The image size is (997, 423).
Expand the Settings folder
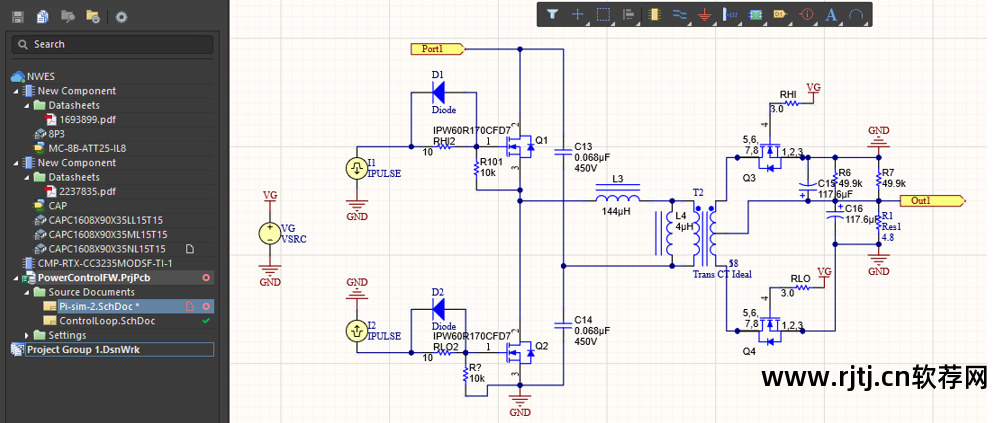coord(27,335)
